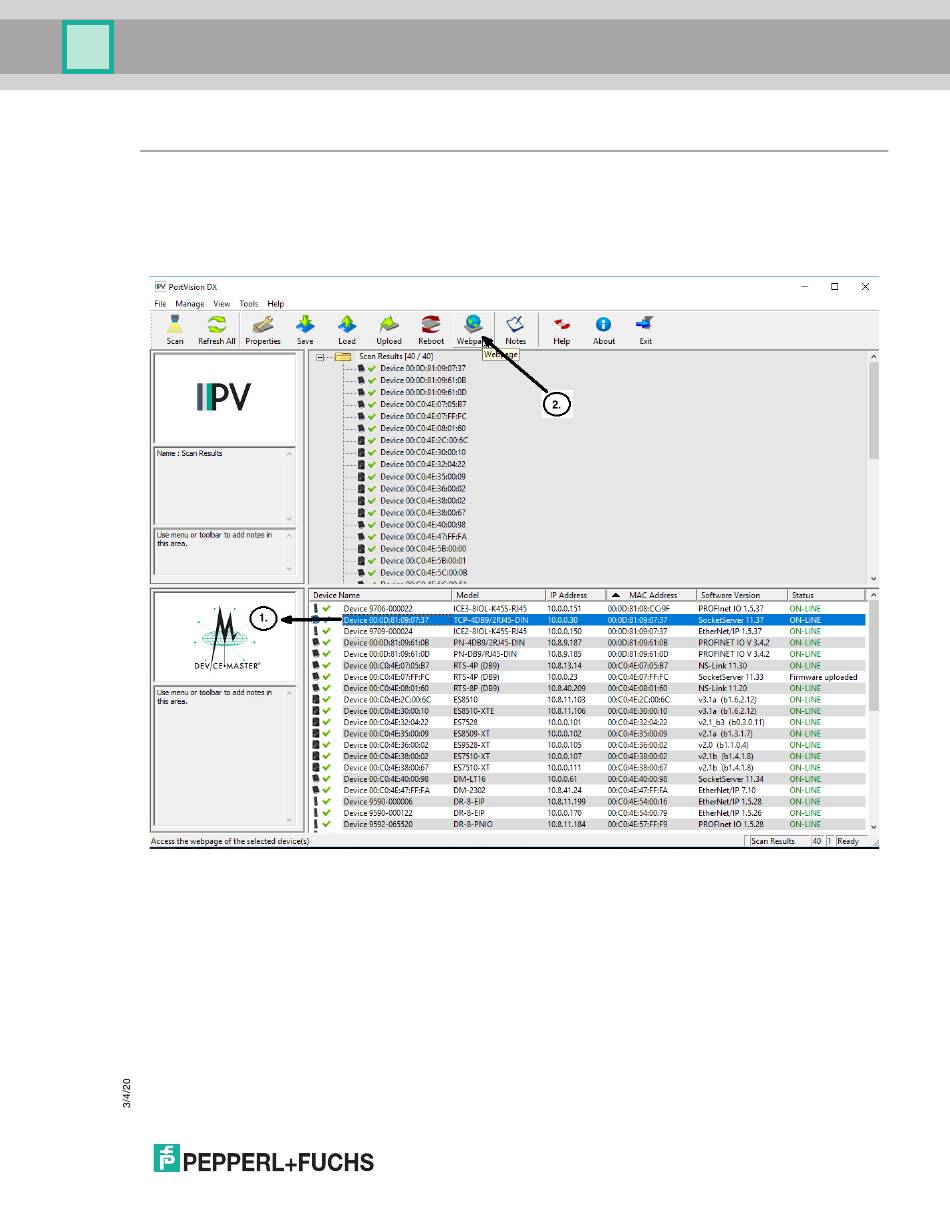Select the Device 9706-000022 row
Image resolution: width=950 pixels, height=1229 pixels.
pyautogui.click(x=378, y=608)
